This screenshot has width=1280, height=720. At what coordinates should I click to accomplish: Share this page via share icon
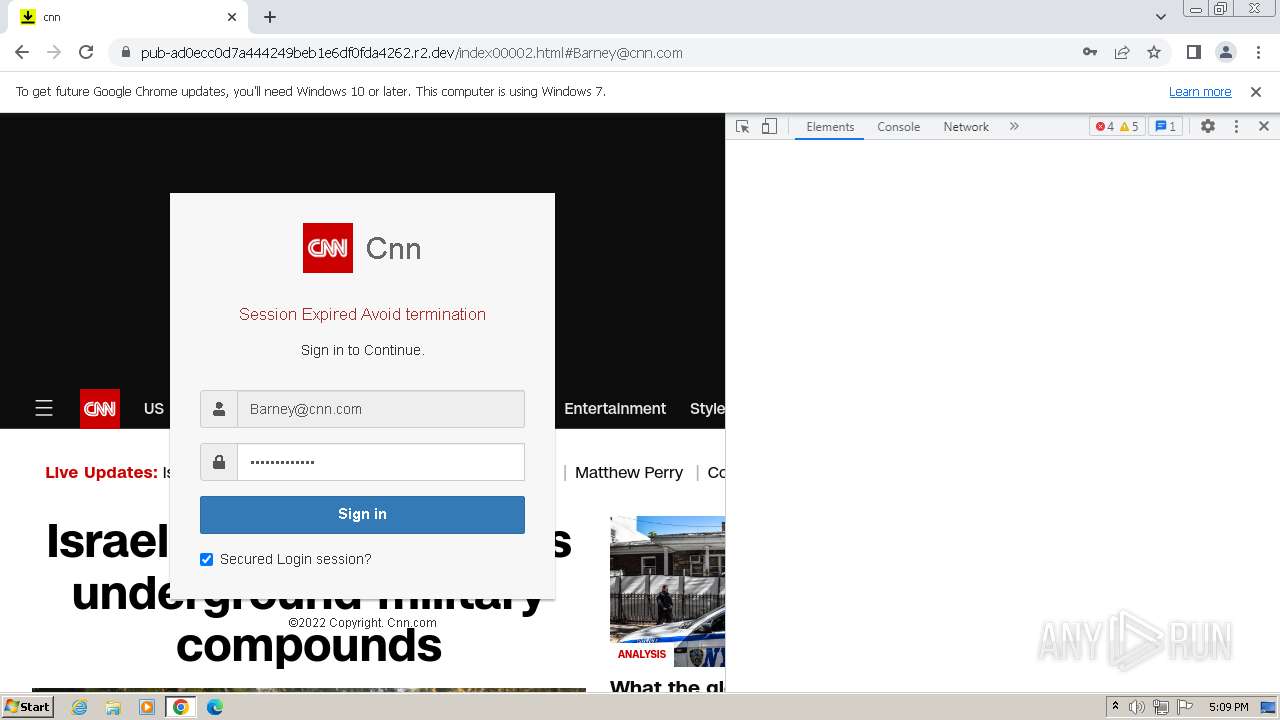tap(1122, 52)
